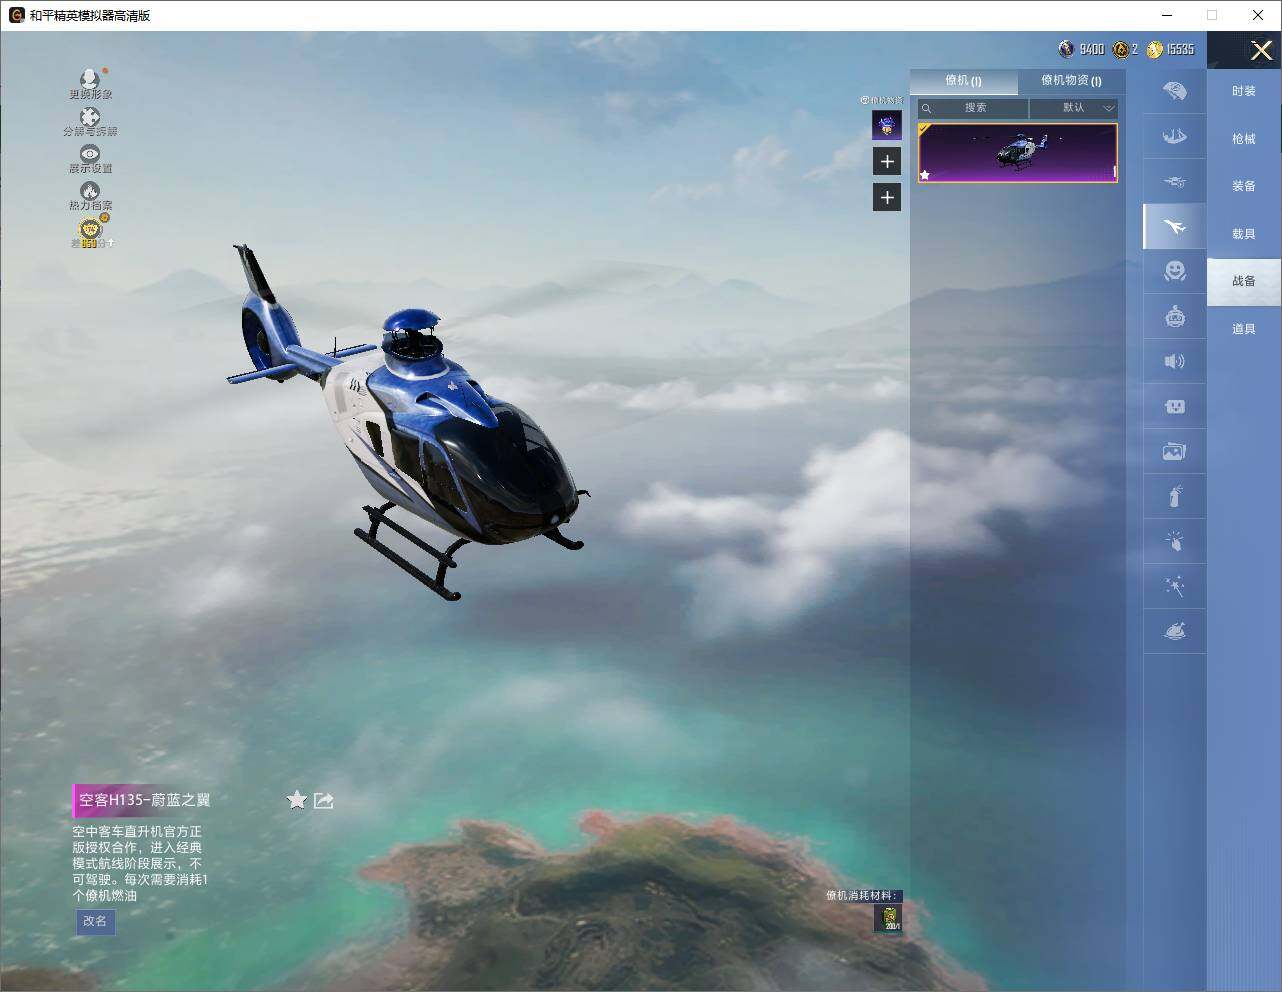Click the gold collection level badge
Viewport: 1282px width, 992px height.
pos(91,228)
